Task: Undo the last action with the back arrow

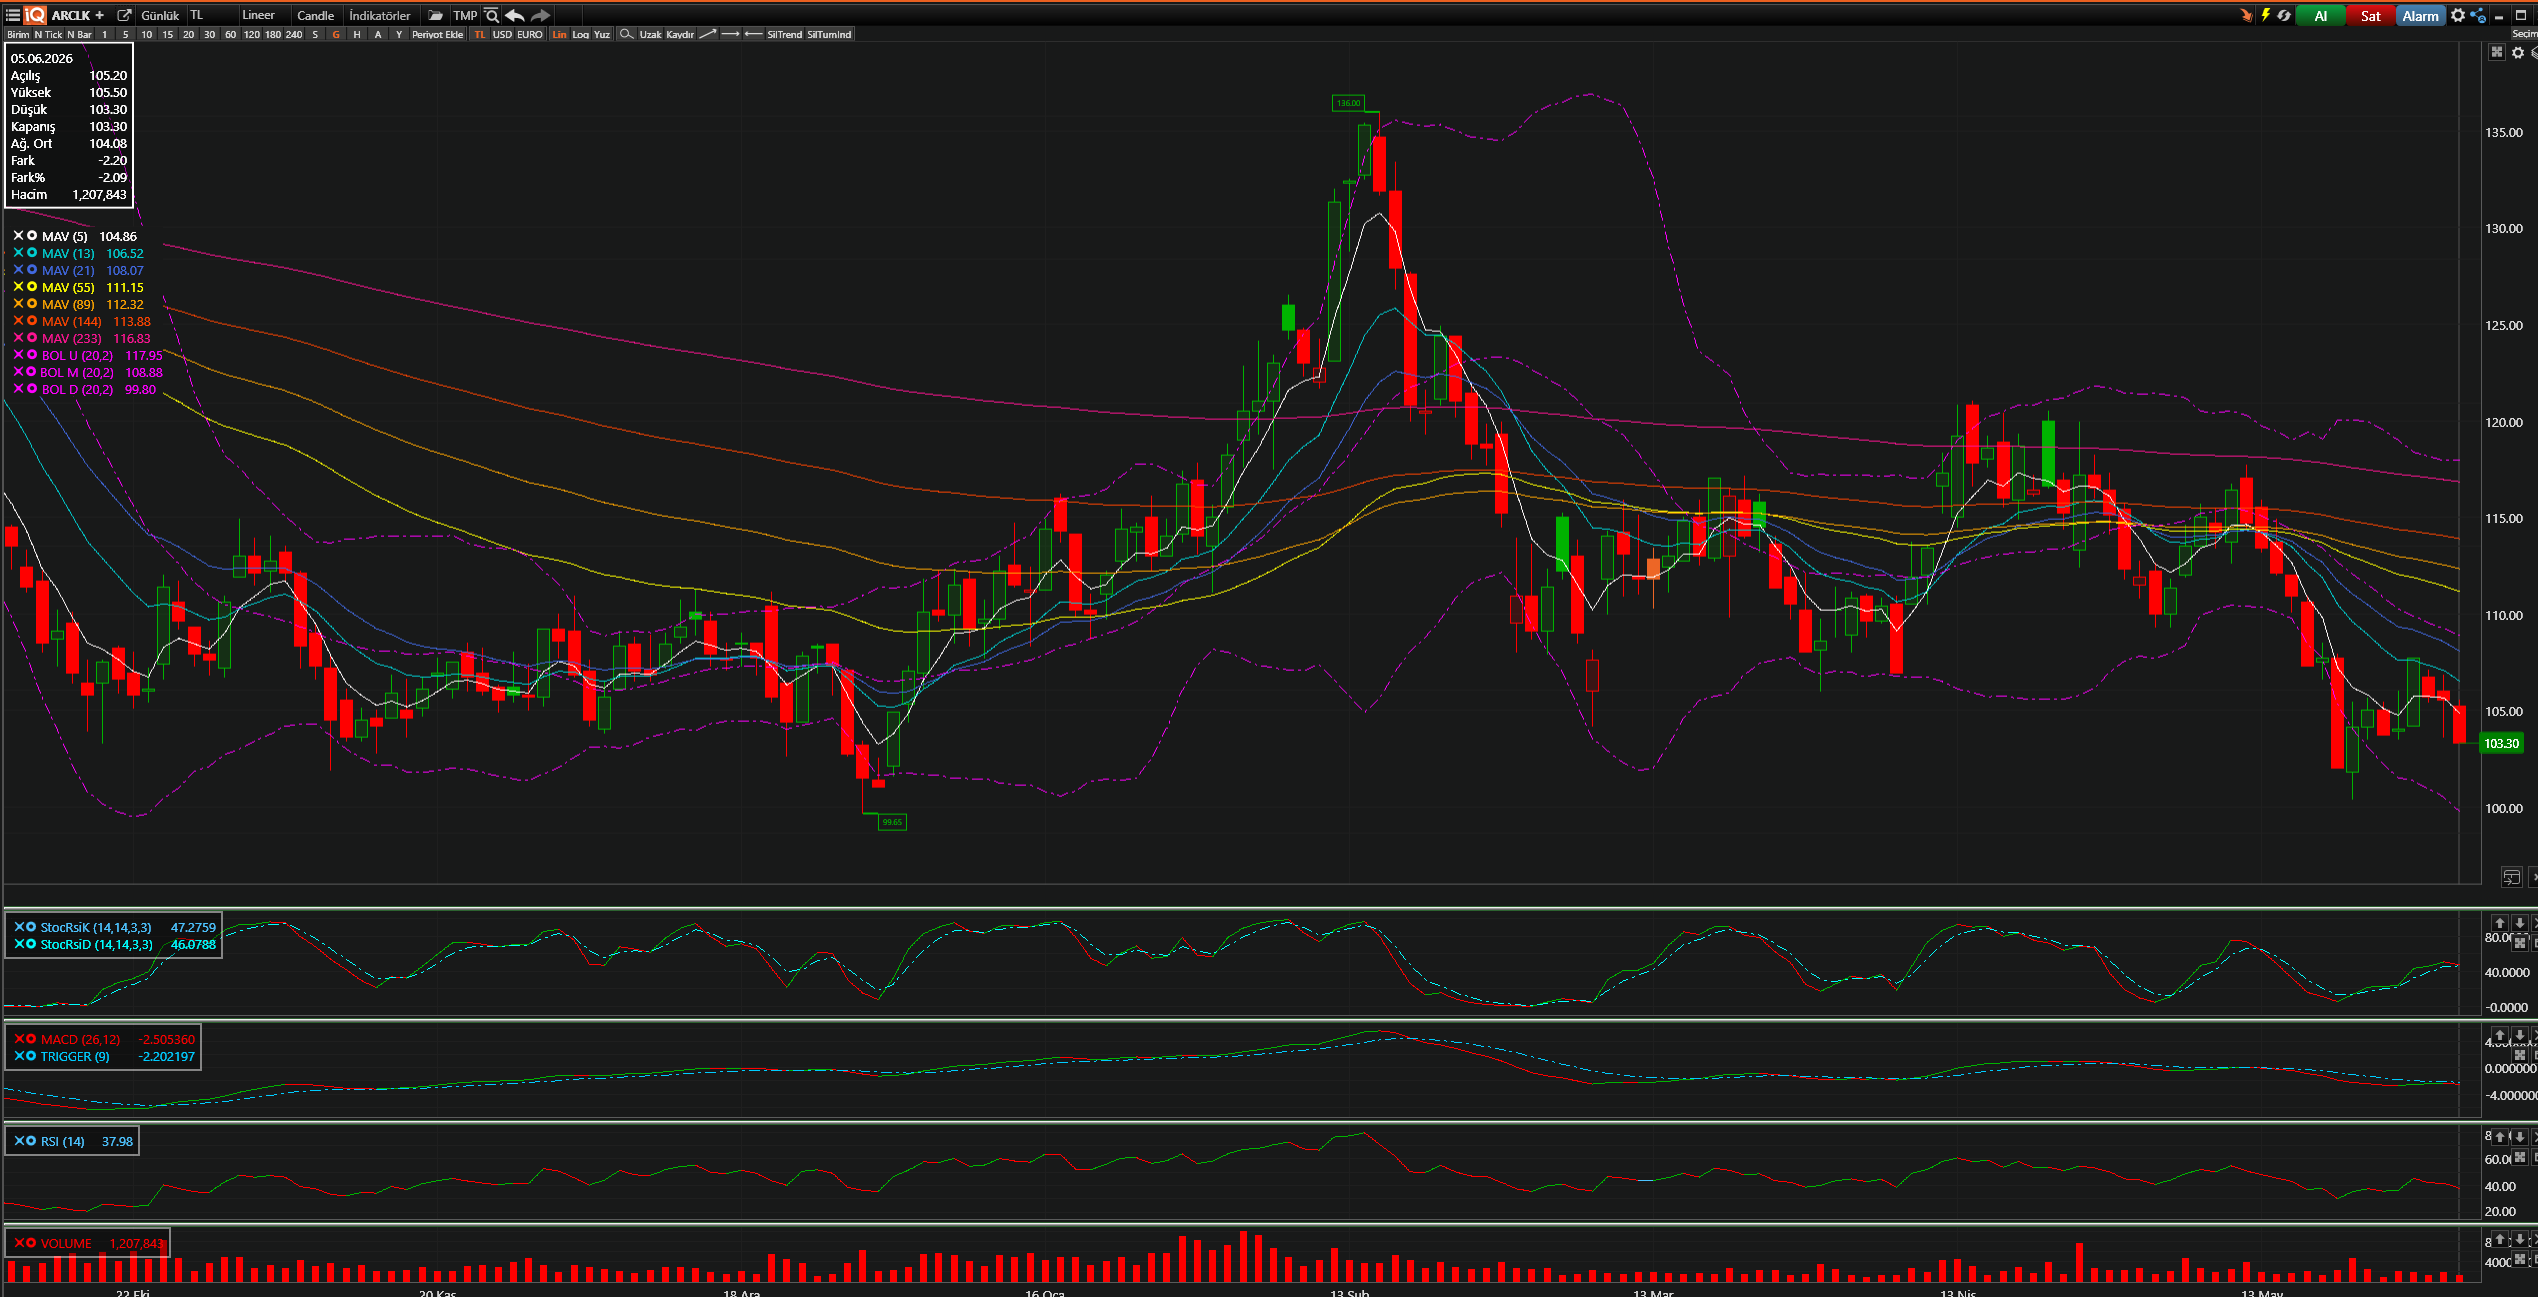Action: pyautogui.click(x=515, y=15)
